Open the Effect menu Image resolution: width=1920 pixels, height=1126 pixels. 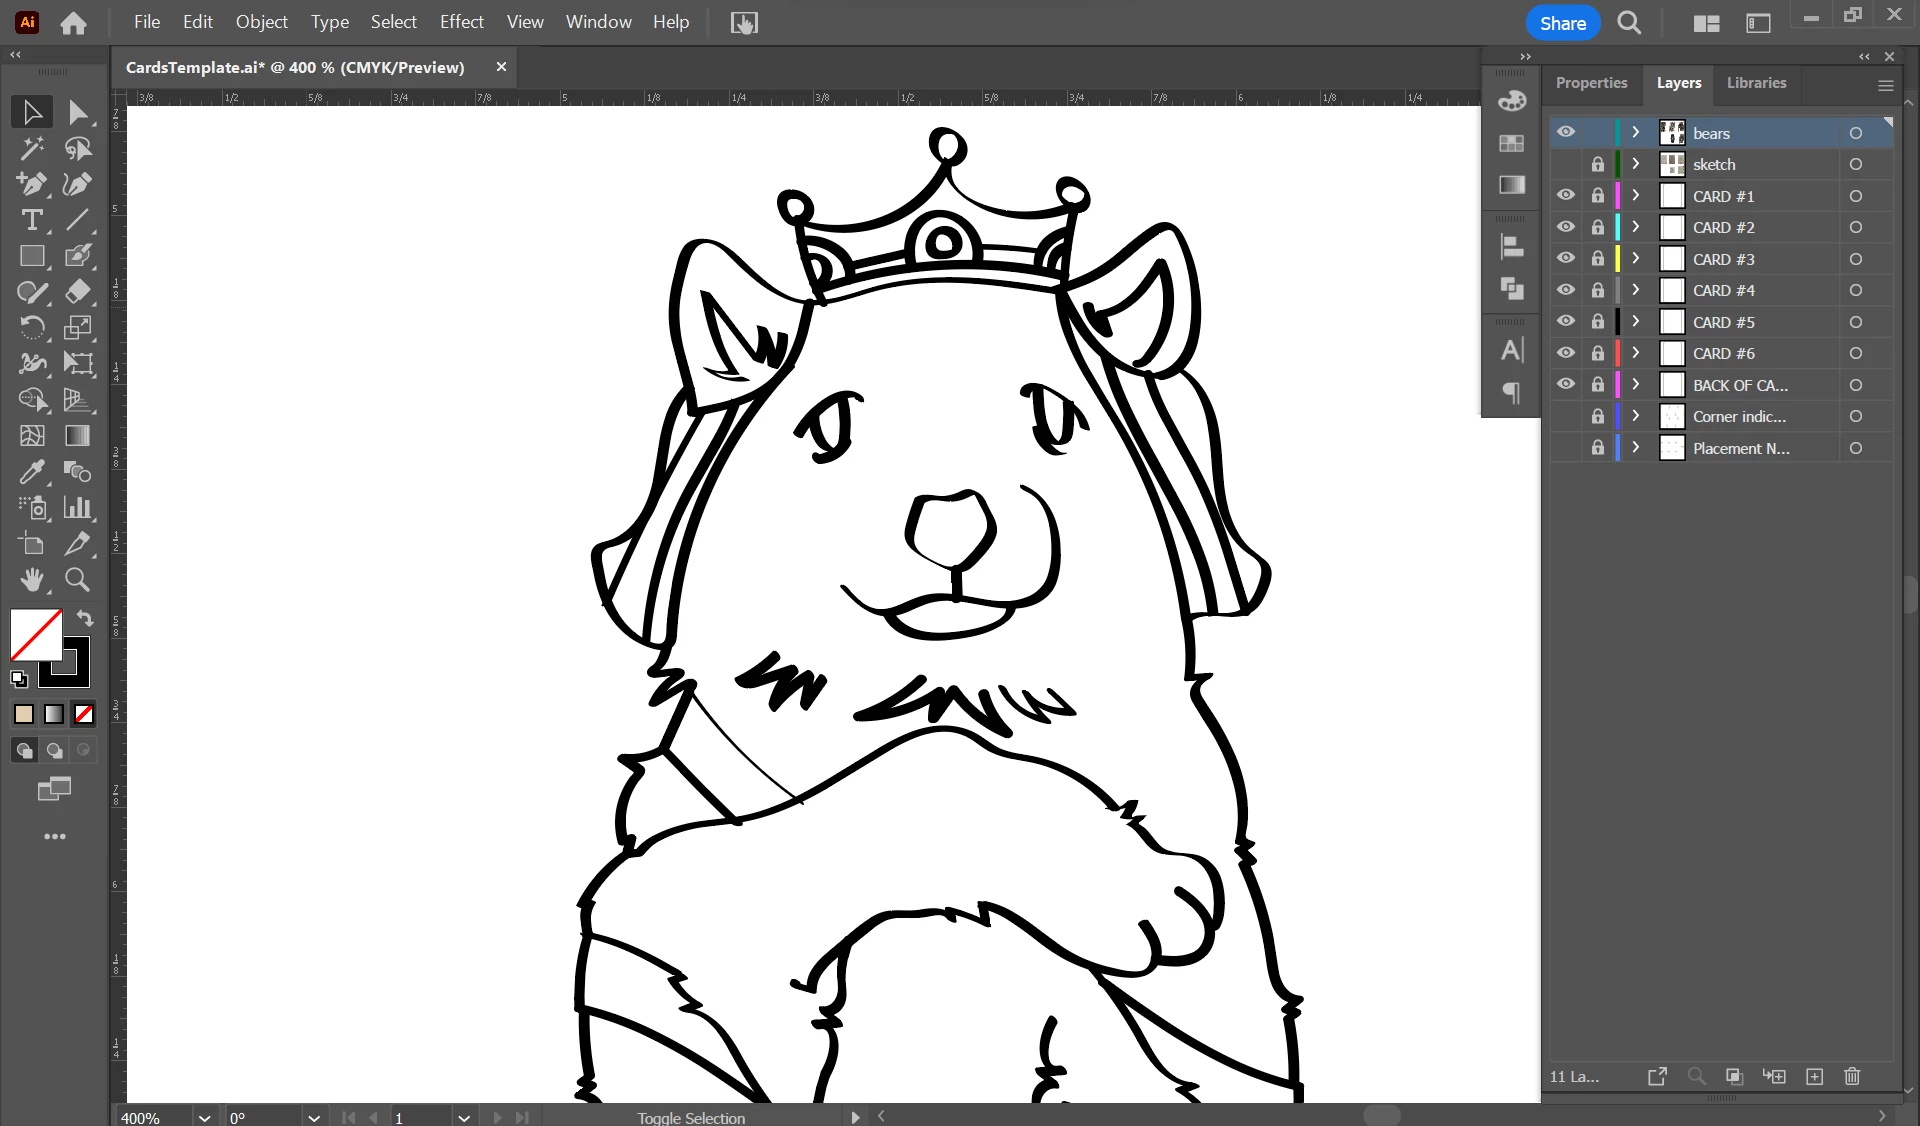click(x=461, y=22)
